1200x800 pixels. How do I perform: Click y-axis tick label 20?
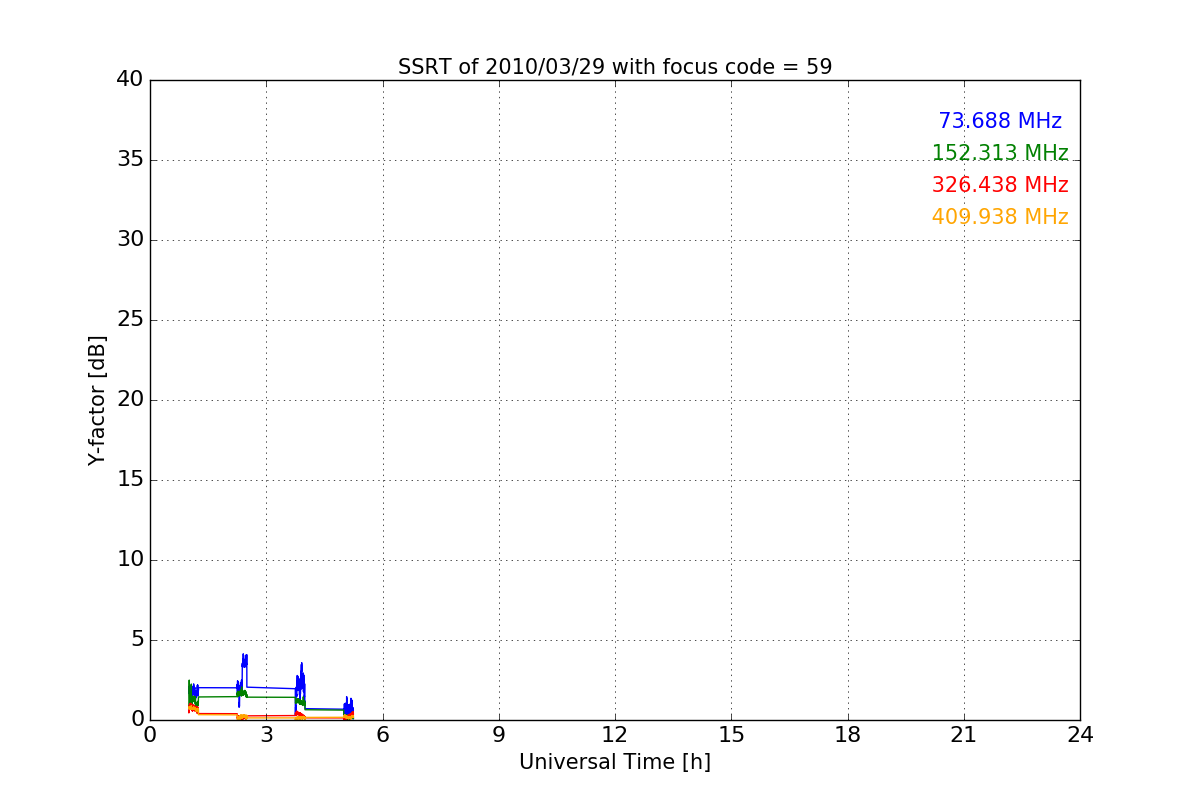(130, 400)
